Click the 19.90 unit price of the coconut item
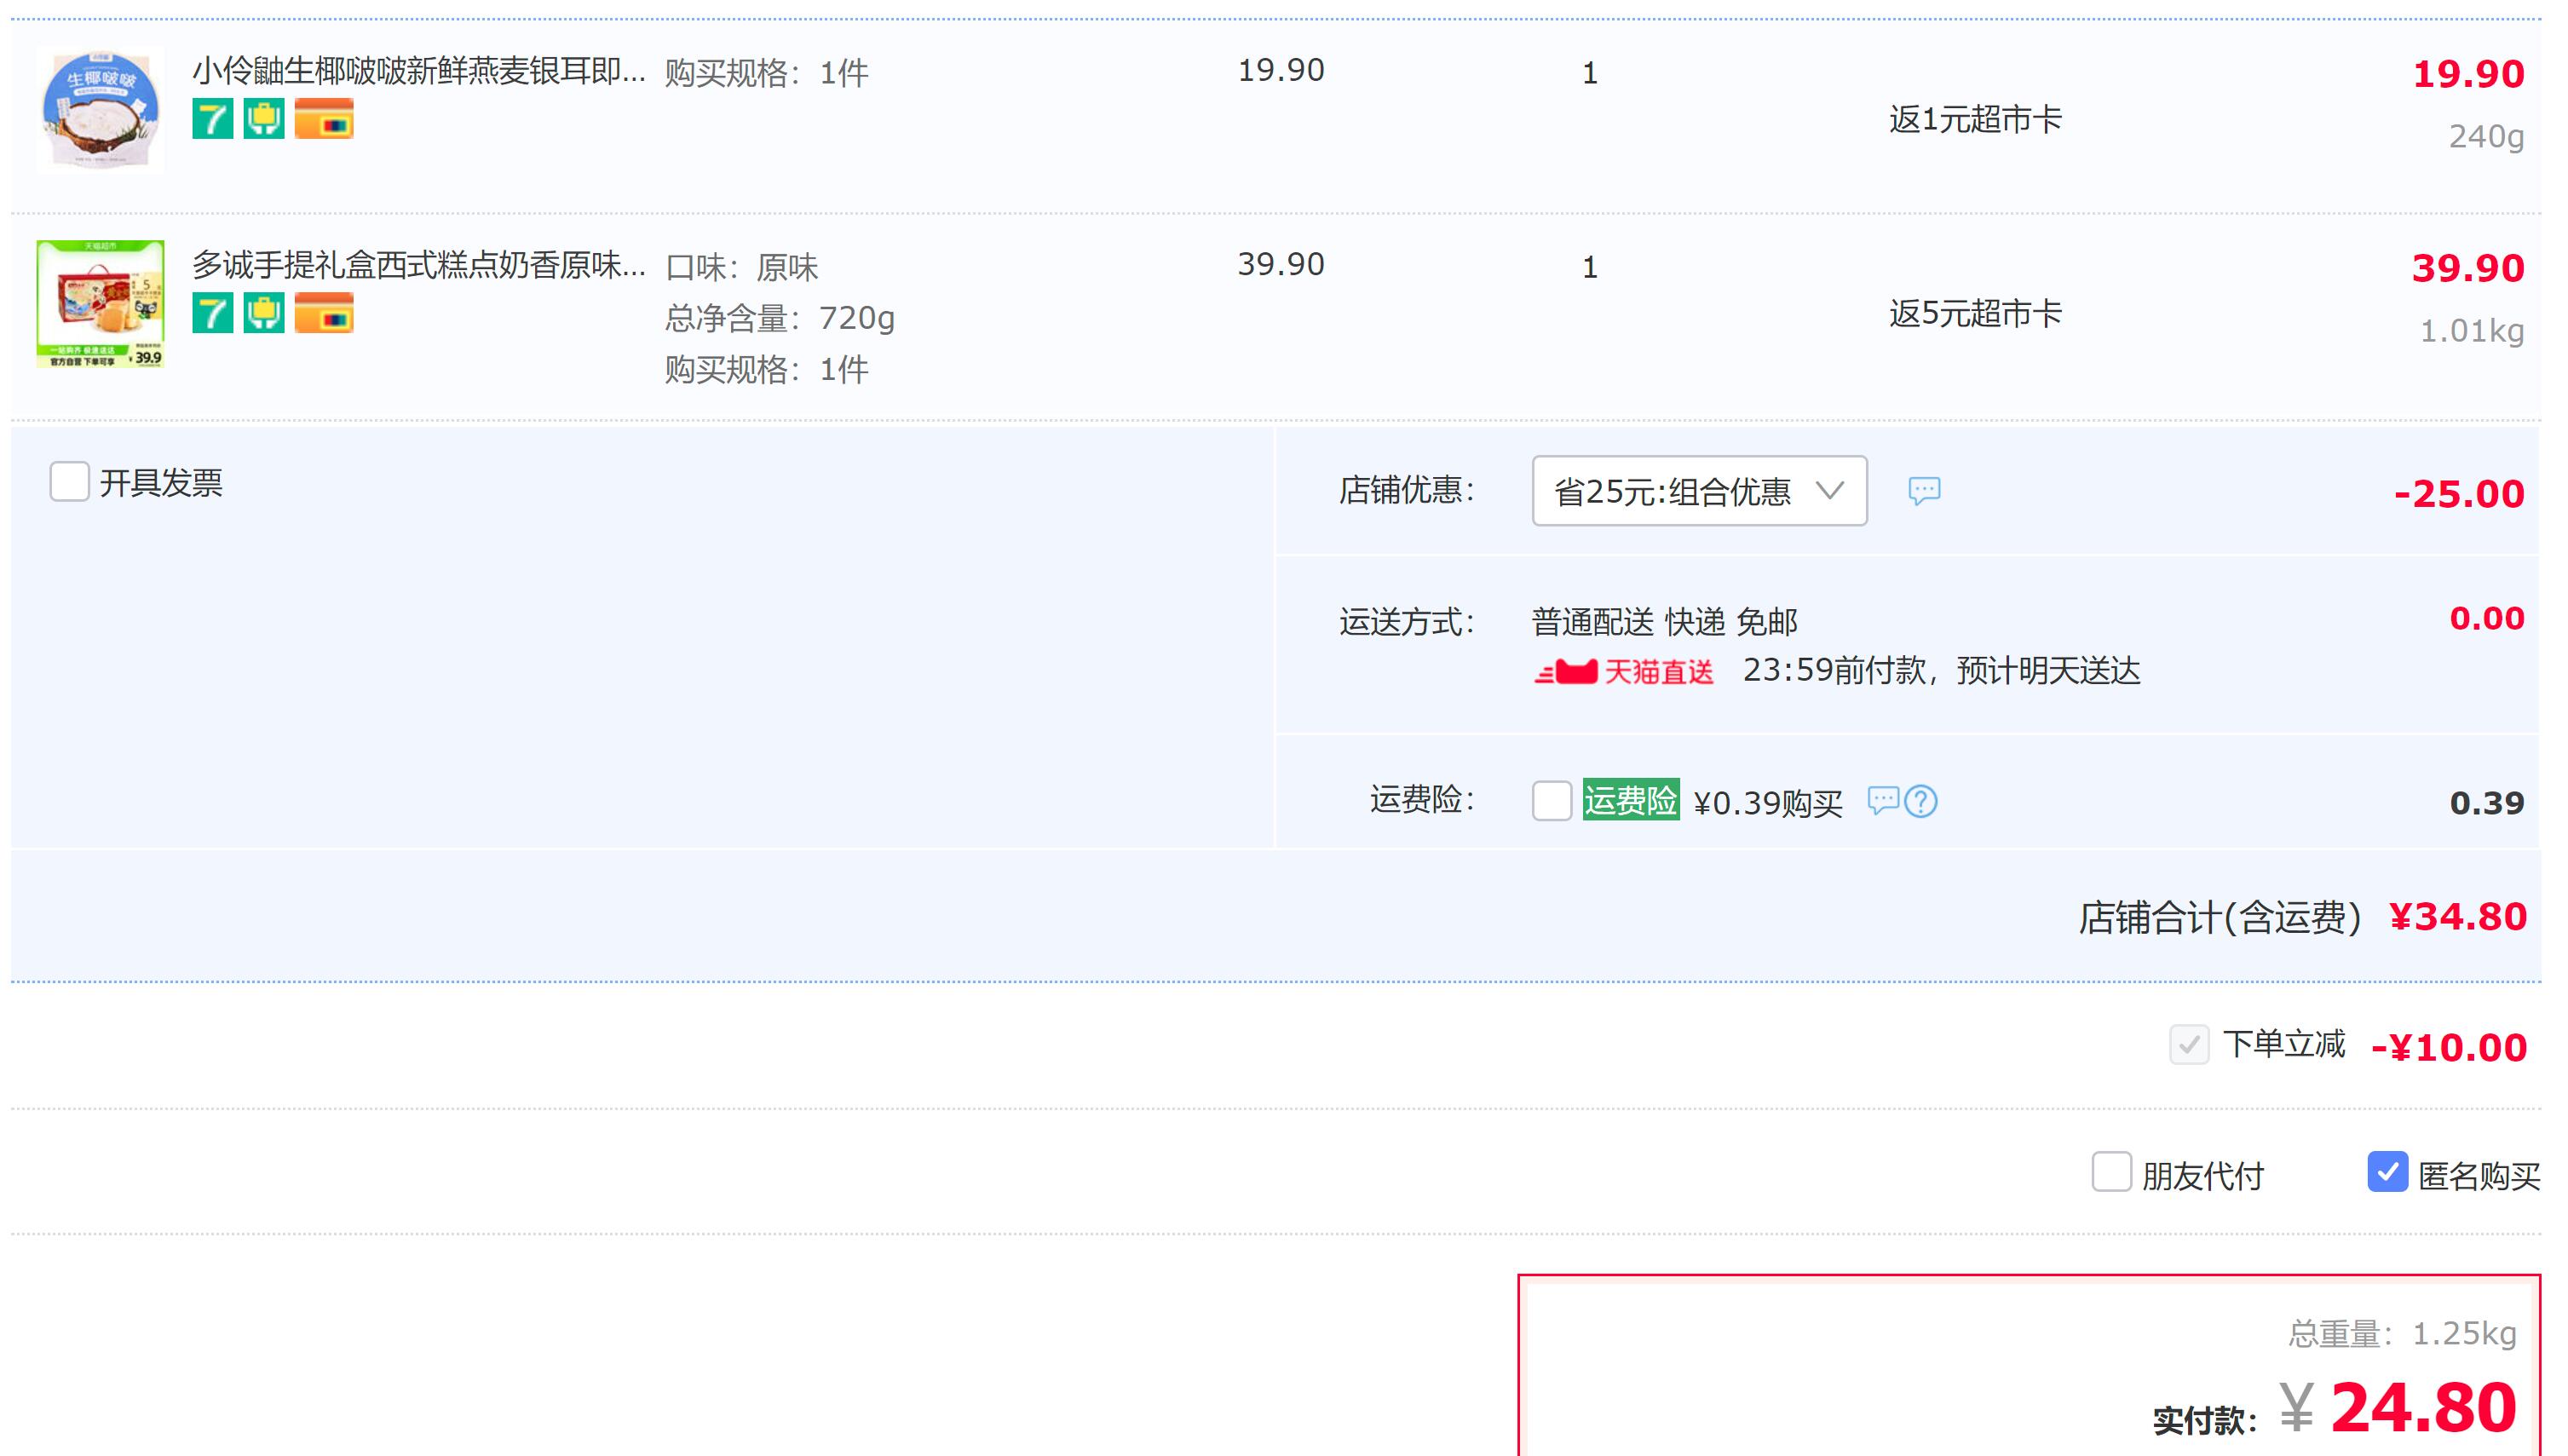Screen dimensions: 2568x1456 [x=1281, y=70]
